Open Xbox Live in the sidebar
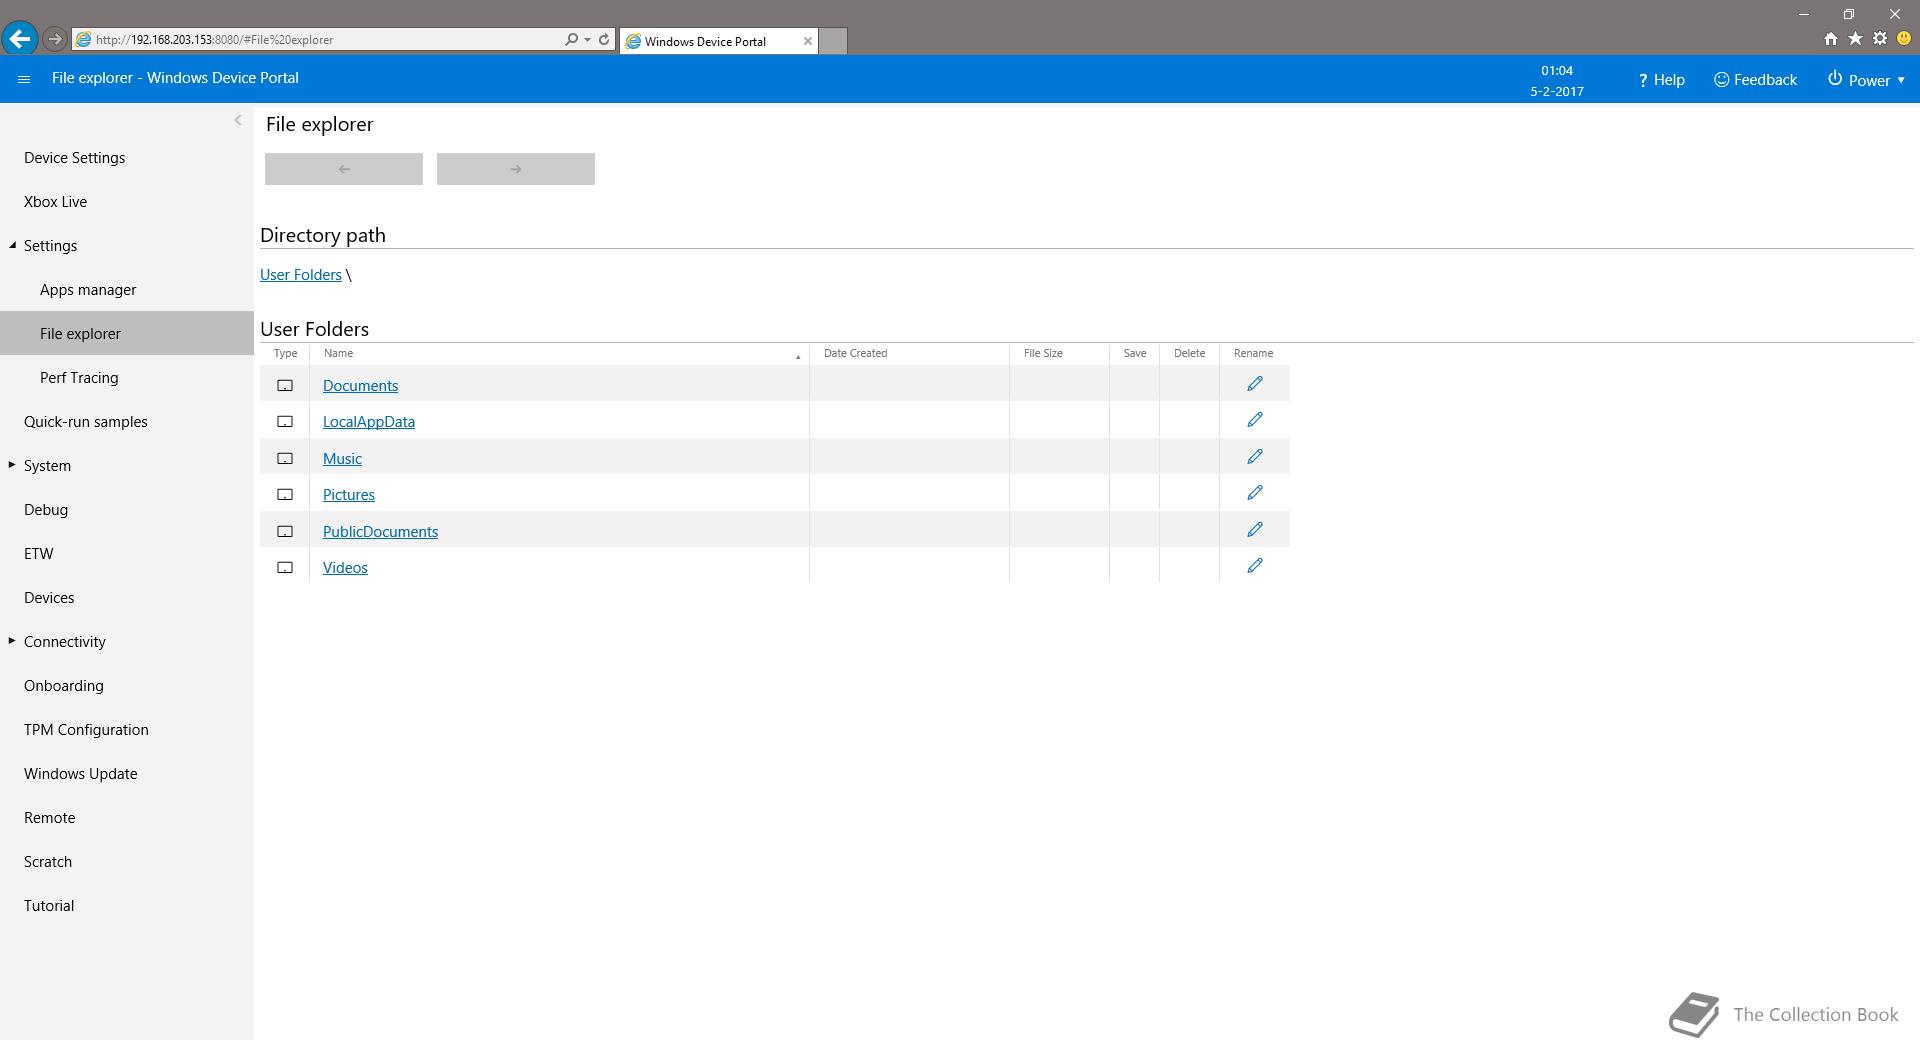This screenshot has width=1920, height=1040. click(56, 202)
